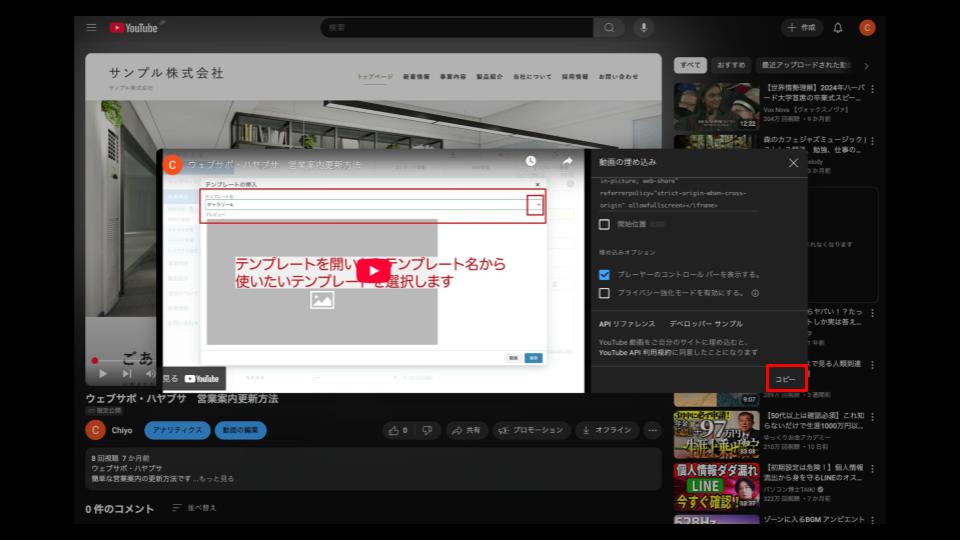Viewport: 960px width, 540px height.
Task: Click embed code text field
Action: point(678,193)
